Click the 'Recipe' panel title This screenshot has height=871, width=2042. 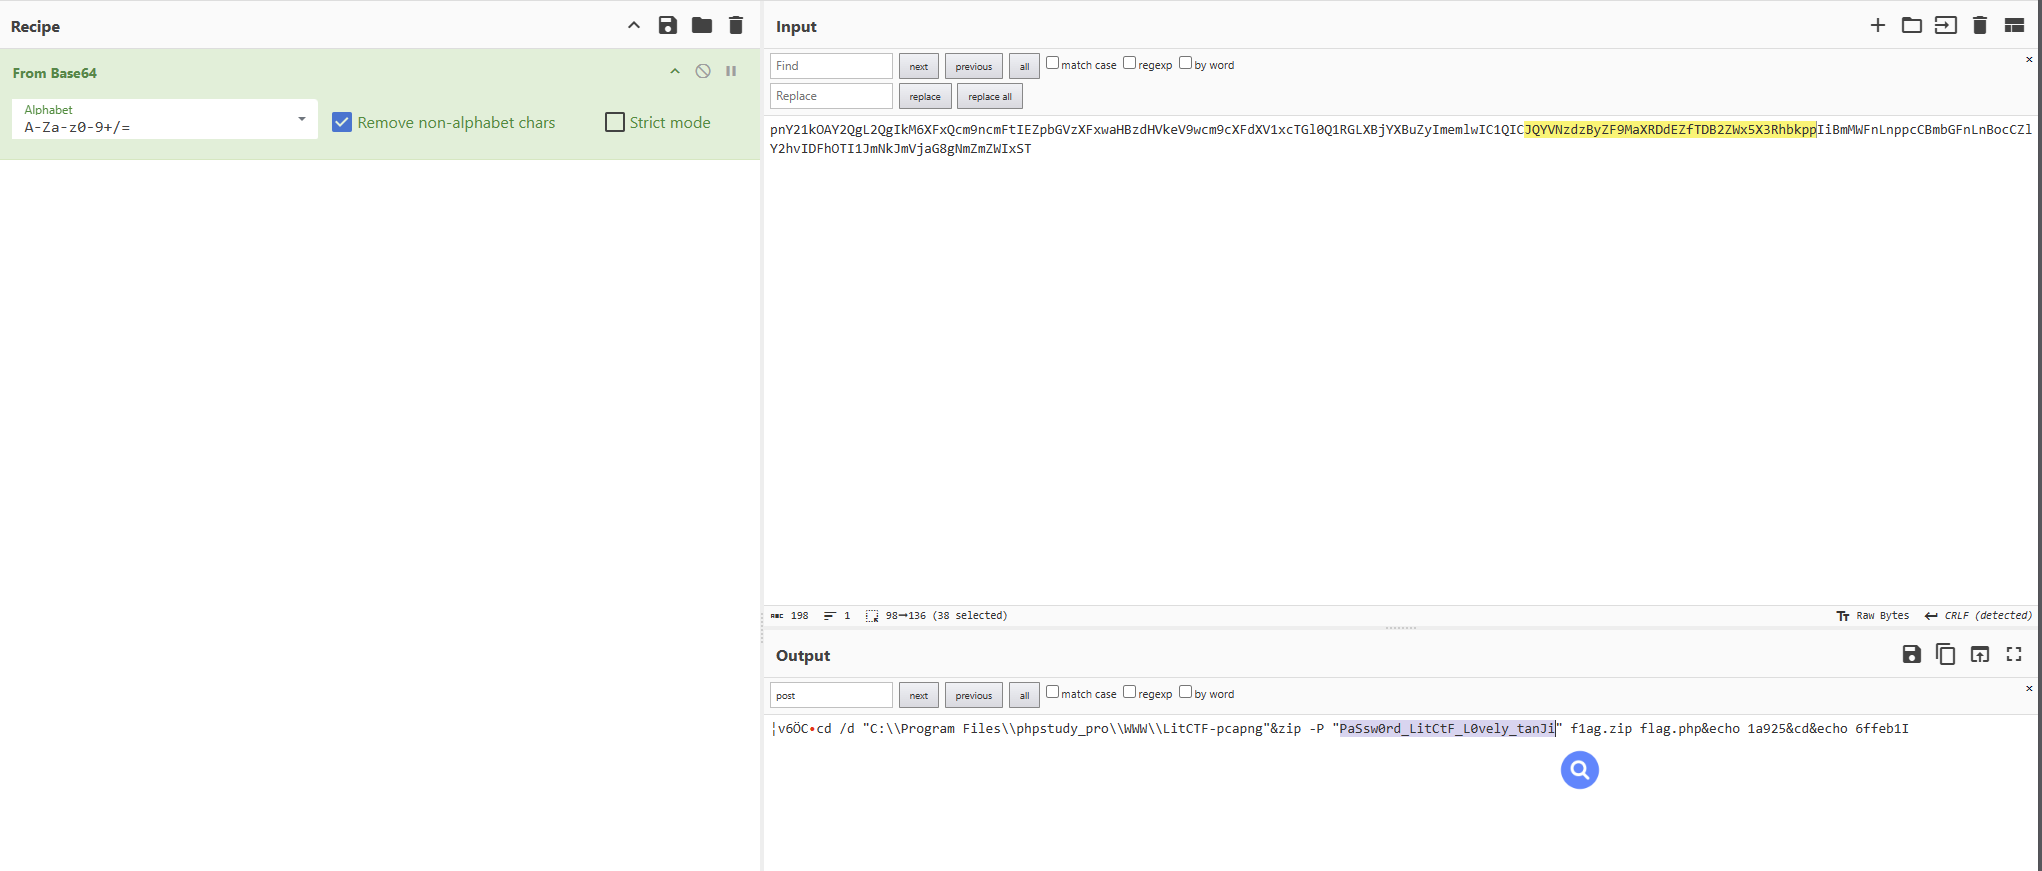(x=35, y=27)
